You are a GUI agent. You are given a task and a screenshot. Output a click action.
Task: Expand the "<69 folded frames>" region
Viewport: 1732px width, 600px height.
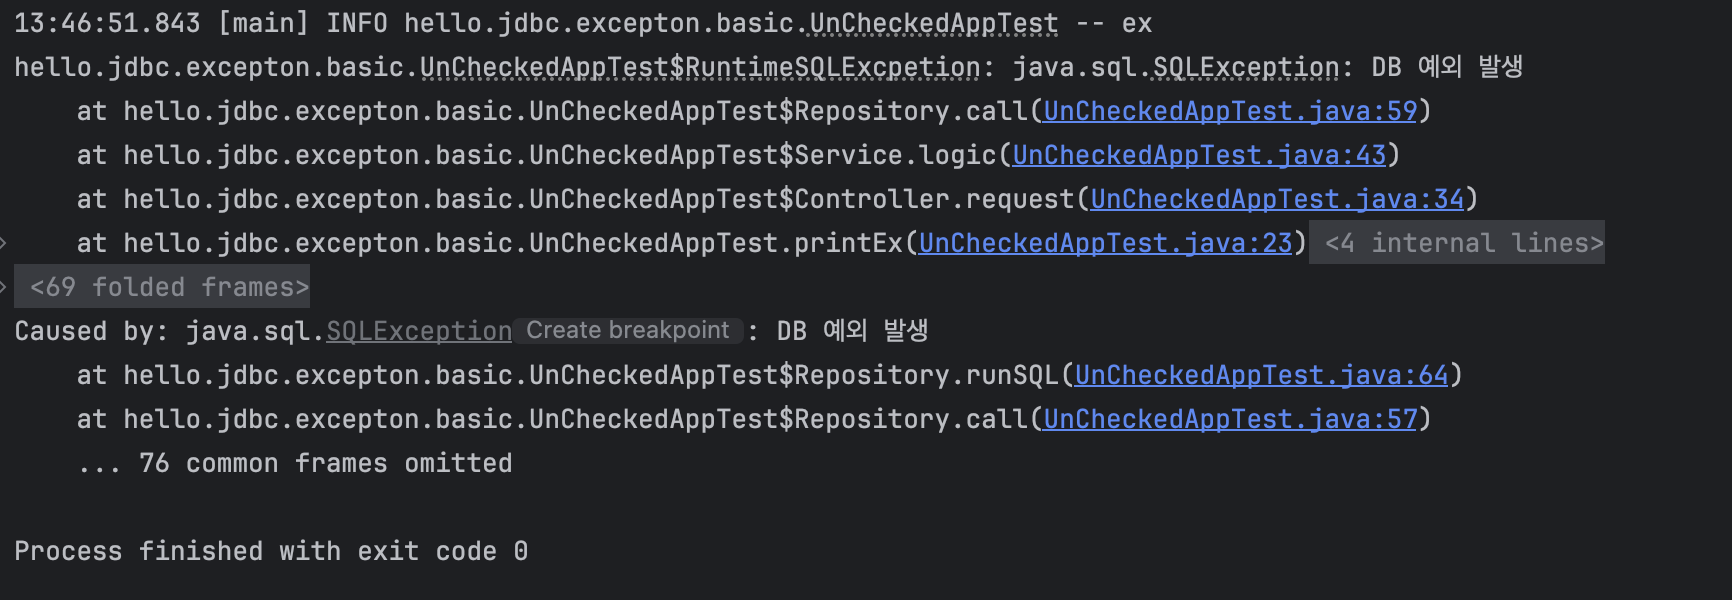[169, 287]
